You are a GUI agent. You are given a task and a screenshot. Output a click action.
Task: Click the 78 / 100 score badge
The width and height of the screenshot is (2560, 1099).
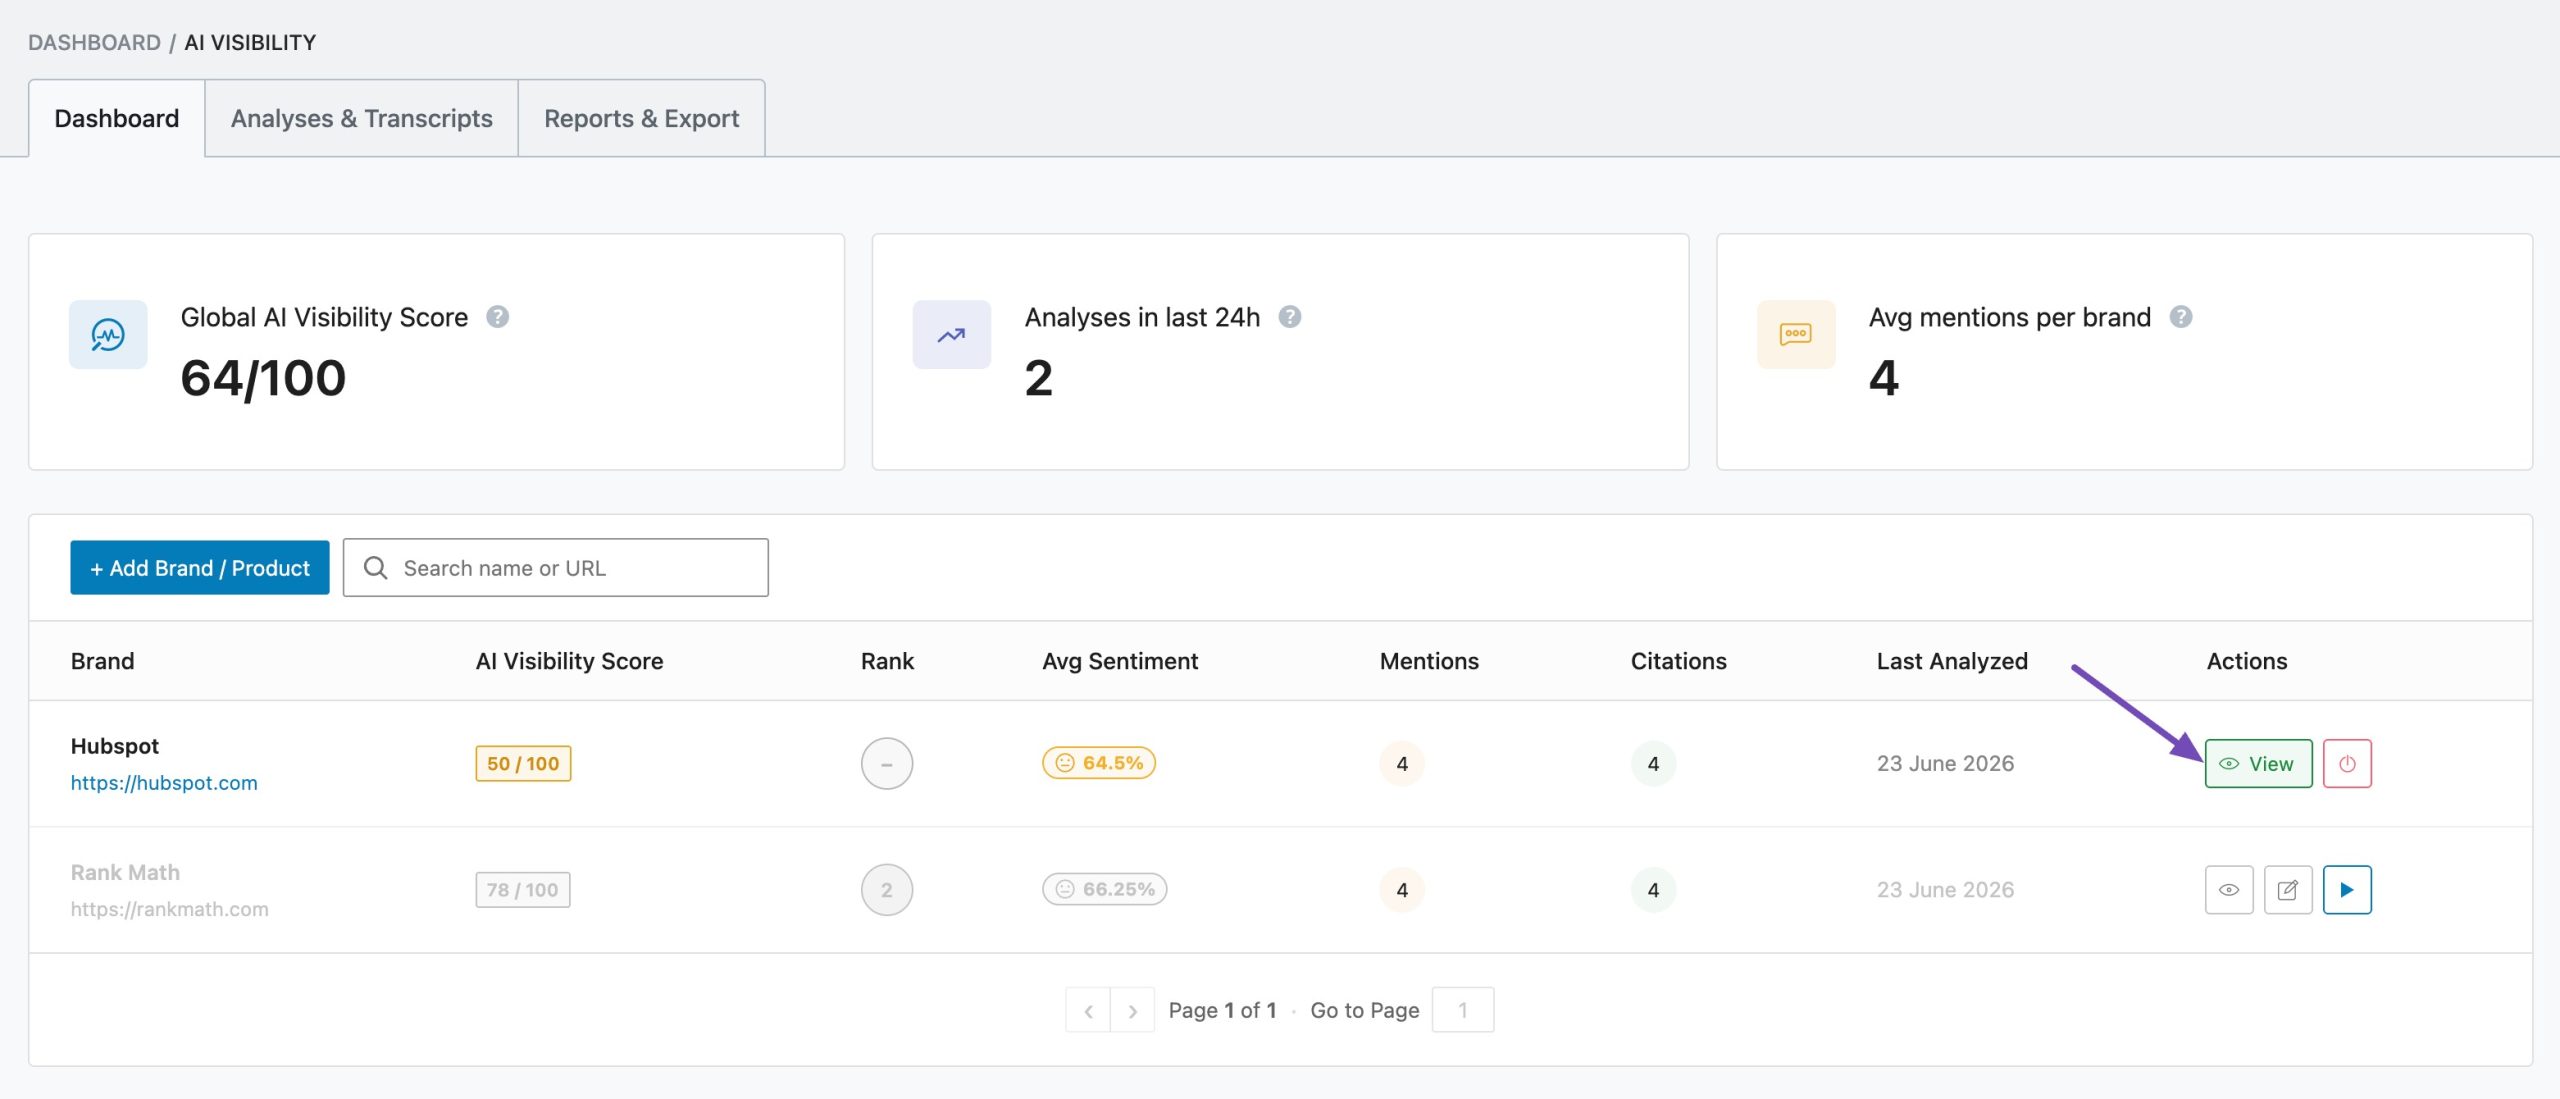tap(523, 890)
